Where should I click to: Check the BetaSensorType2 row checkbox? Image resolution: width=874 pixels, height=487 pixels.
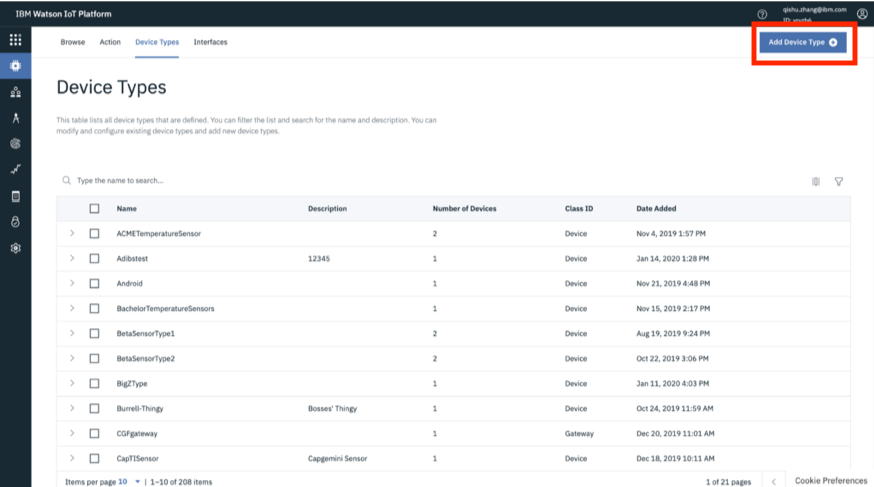[94, 358]
